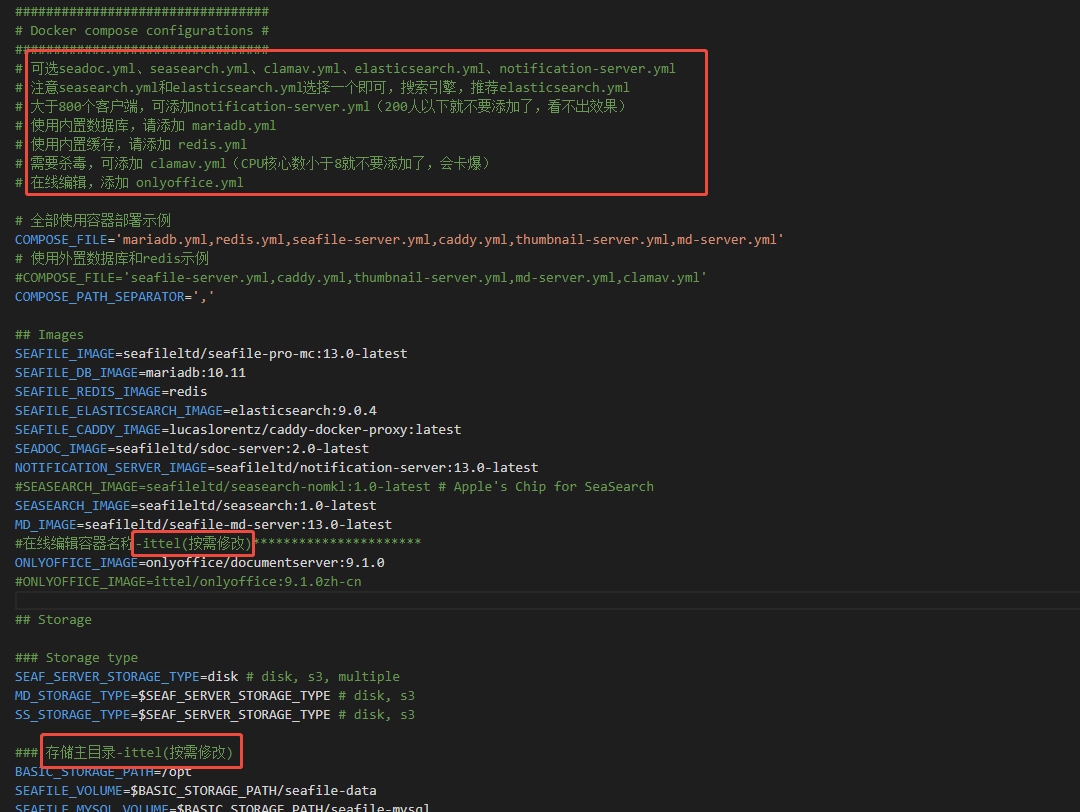The height and width of the screenshot is (812, 1080).
Task: Click the "## Images" section heading
Action: click(49, 335)
